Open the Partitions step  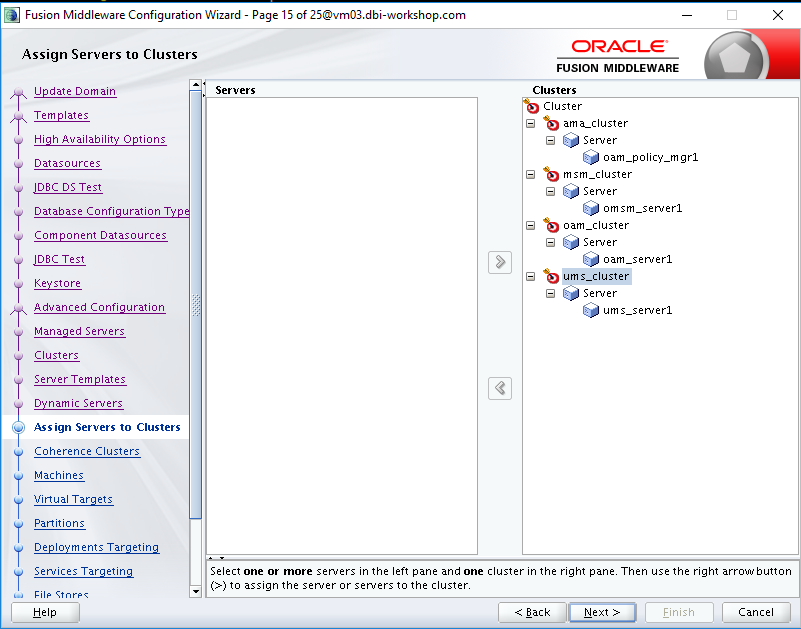coord(59,524)
